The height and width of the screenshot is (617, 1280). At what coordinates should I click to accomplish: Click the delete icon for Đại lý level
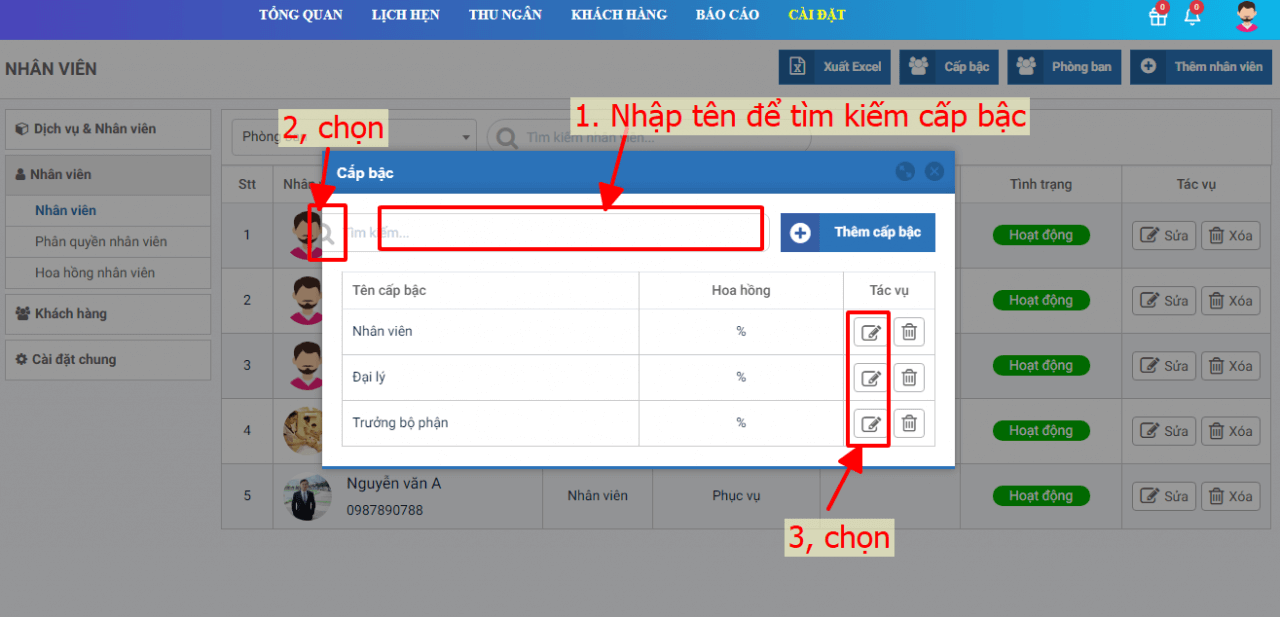pos(909,378)
